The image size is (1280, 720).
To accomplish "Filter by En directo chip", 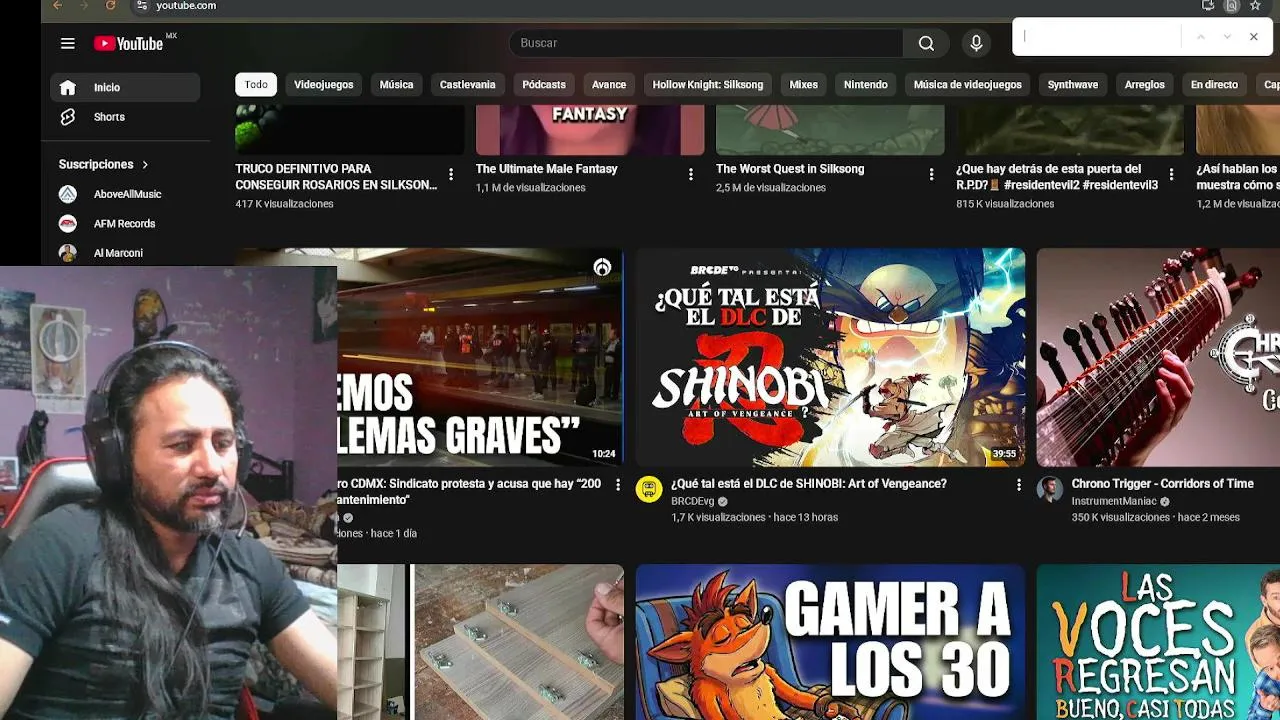I will (x=1214, y=85).
